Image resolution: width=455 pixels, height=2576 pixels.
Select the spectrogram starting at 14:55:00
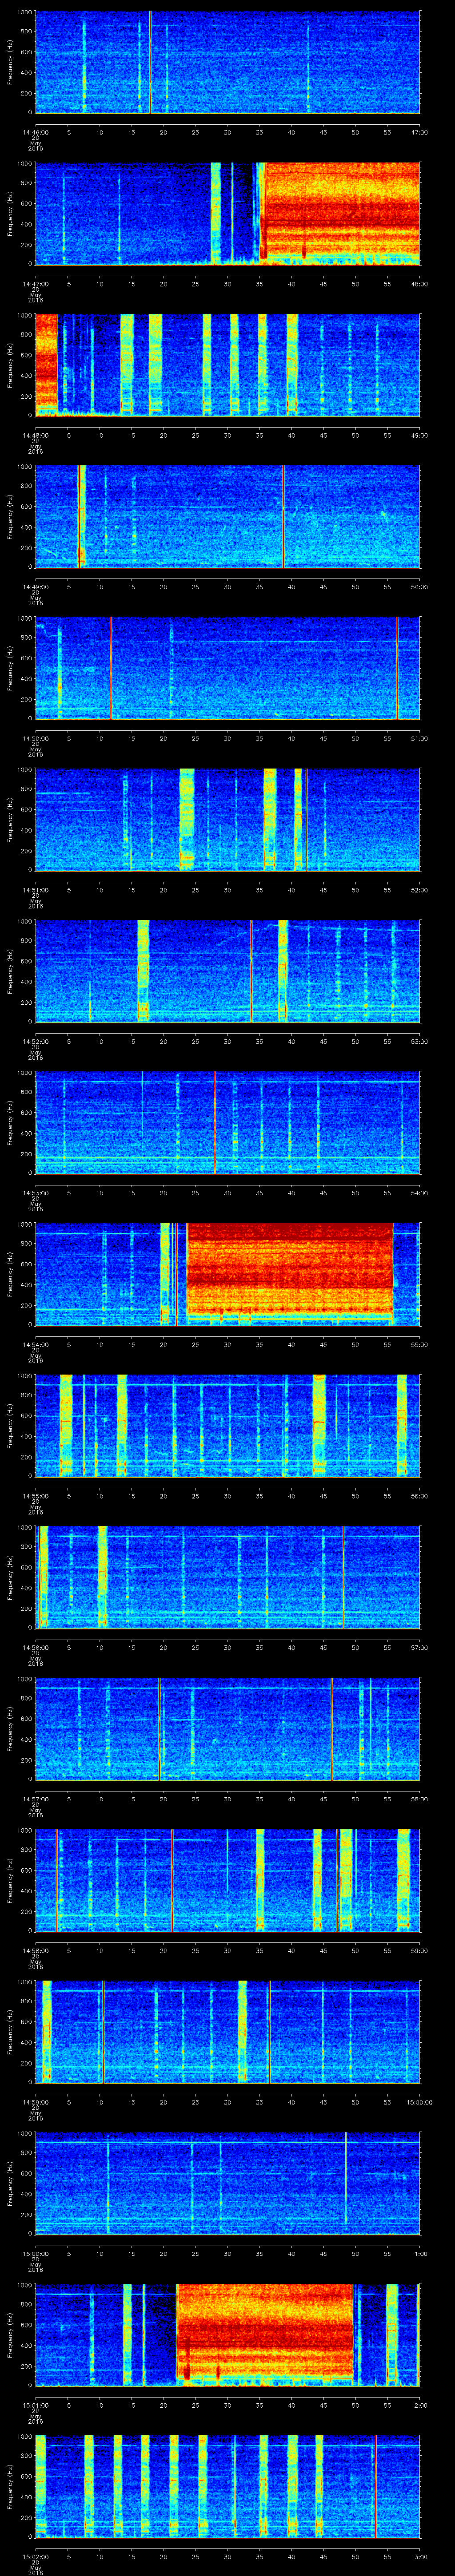click(x=227, y=1426)
